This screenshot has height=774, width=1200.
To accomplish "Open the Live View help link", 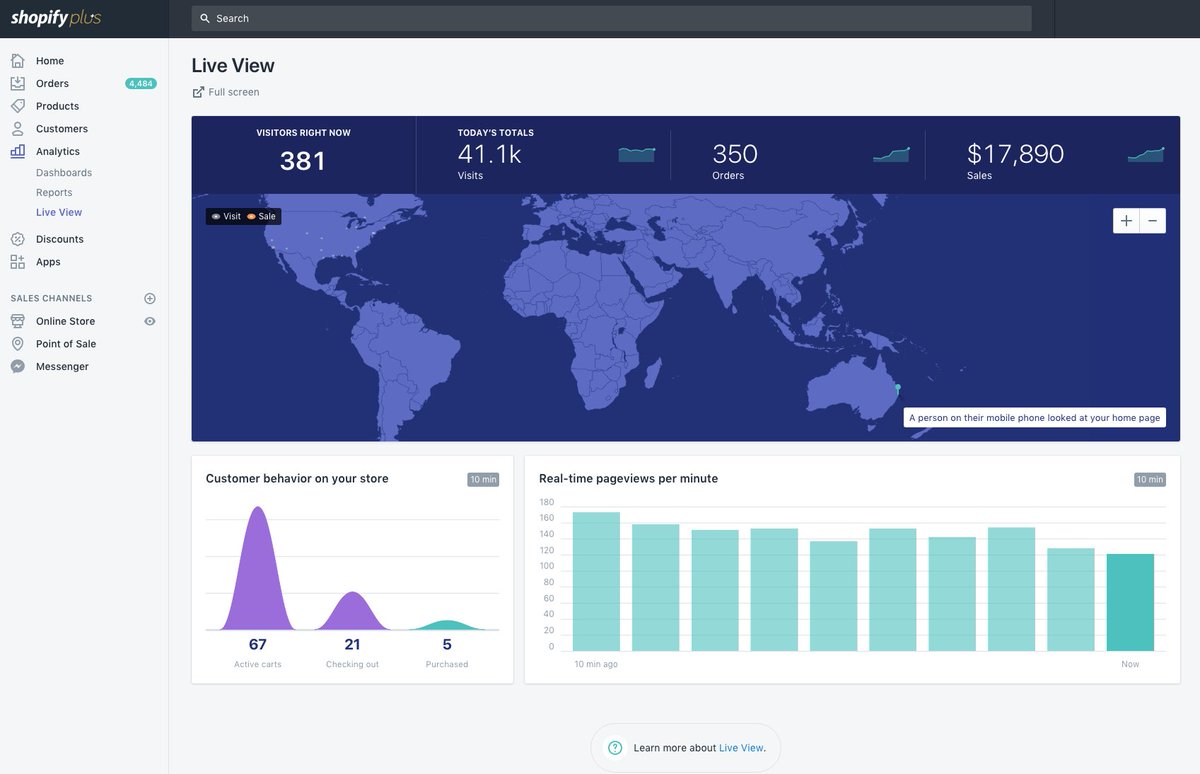I will click(x=741, y=748).
